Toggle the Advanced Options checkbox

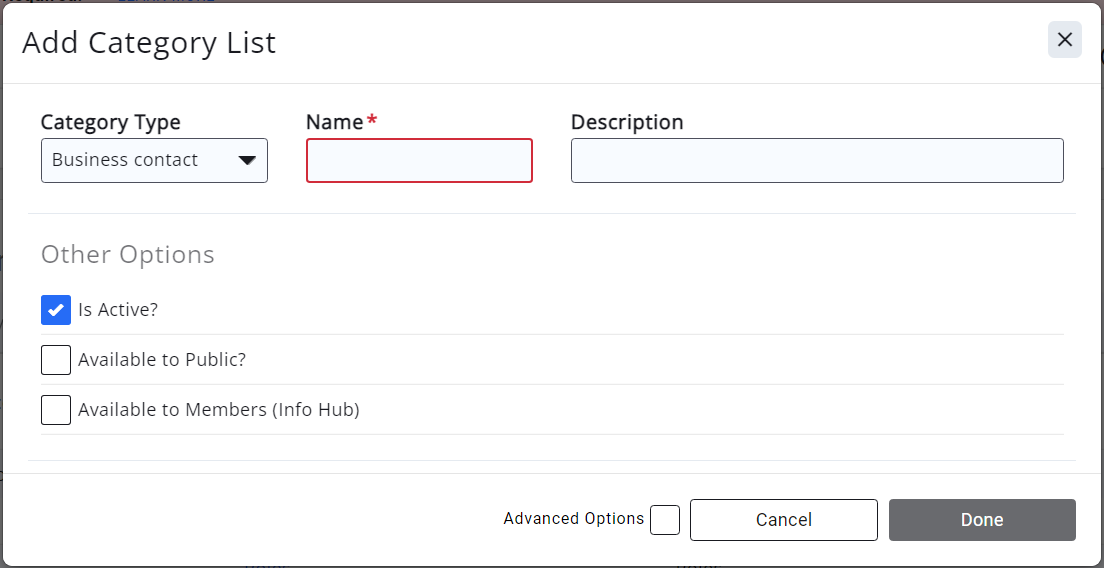point(664,520)
